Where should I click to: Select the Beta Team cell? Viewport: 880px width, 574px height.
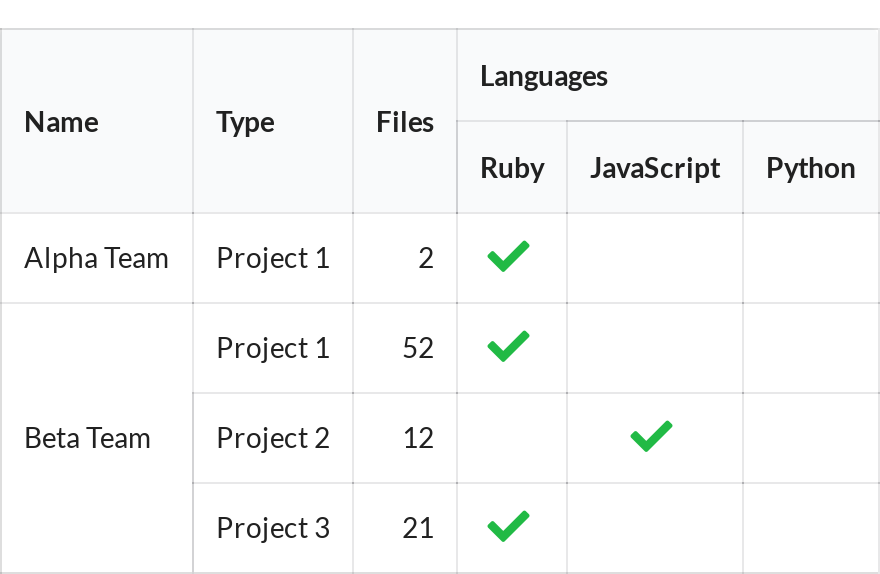click(x=97, y=438)
